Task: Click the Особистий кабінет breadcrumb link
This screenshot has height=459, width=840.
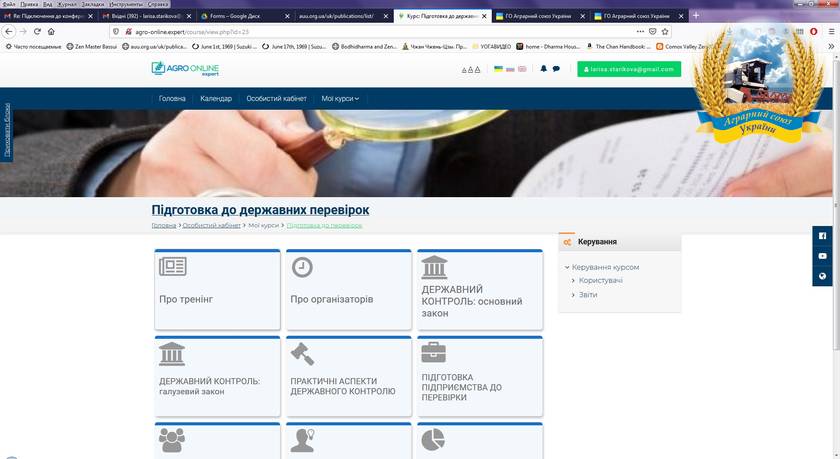Action: click(x=212, y=225)
